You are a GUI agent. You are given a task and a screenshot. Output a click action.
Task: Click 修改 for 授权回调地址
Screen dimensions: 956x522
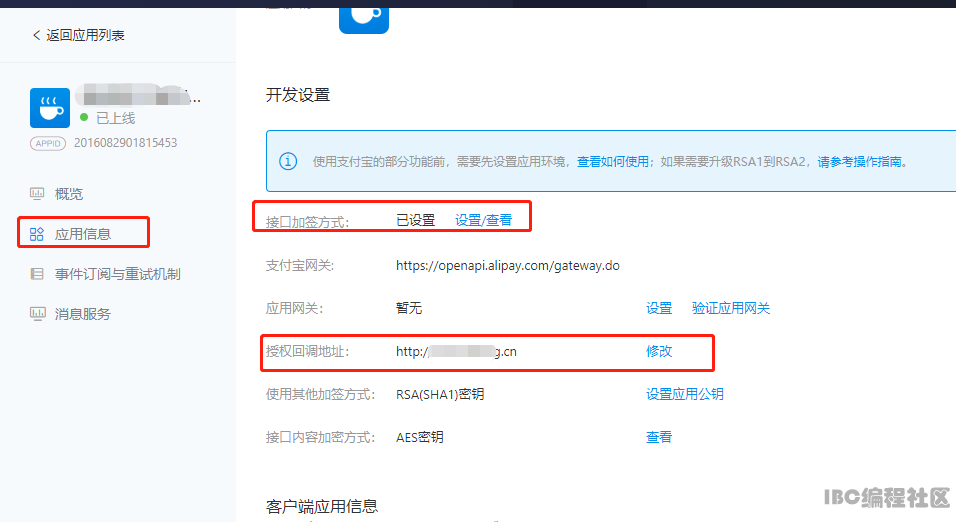[x=659, y=351]
